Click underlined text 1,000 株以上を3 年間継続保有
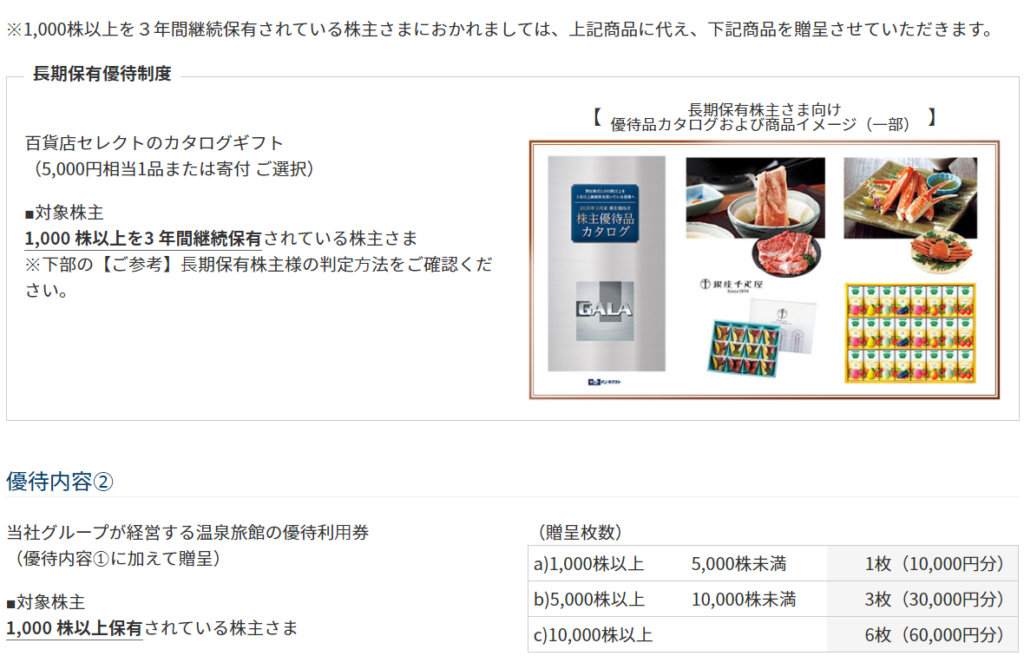Viewport: 1024px width, 656px height. (x=143, y=238)
